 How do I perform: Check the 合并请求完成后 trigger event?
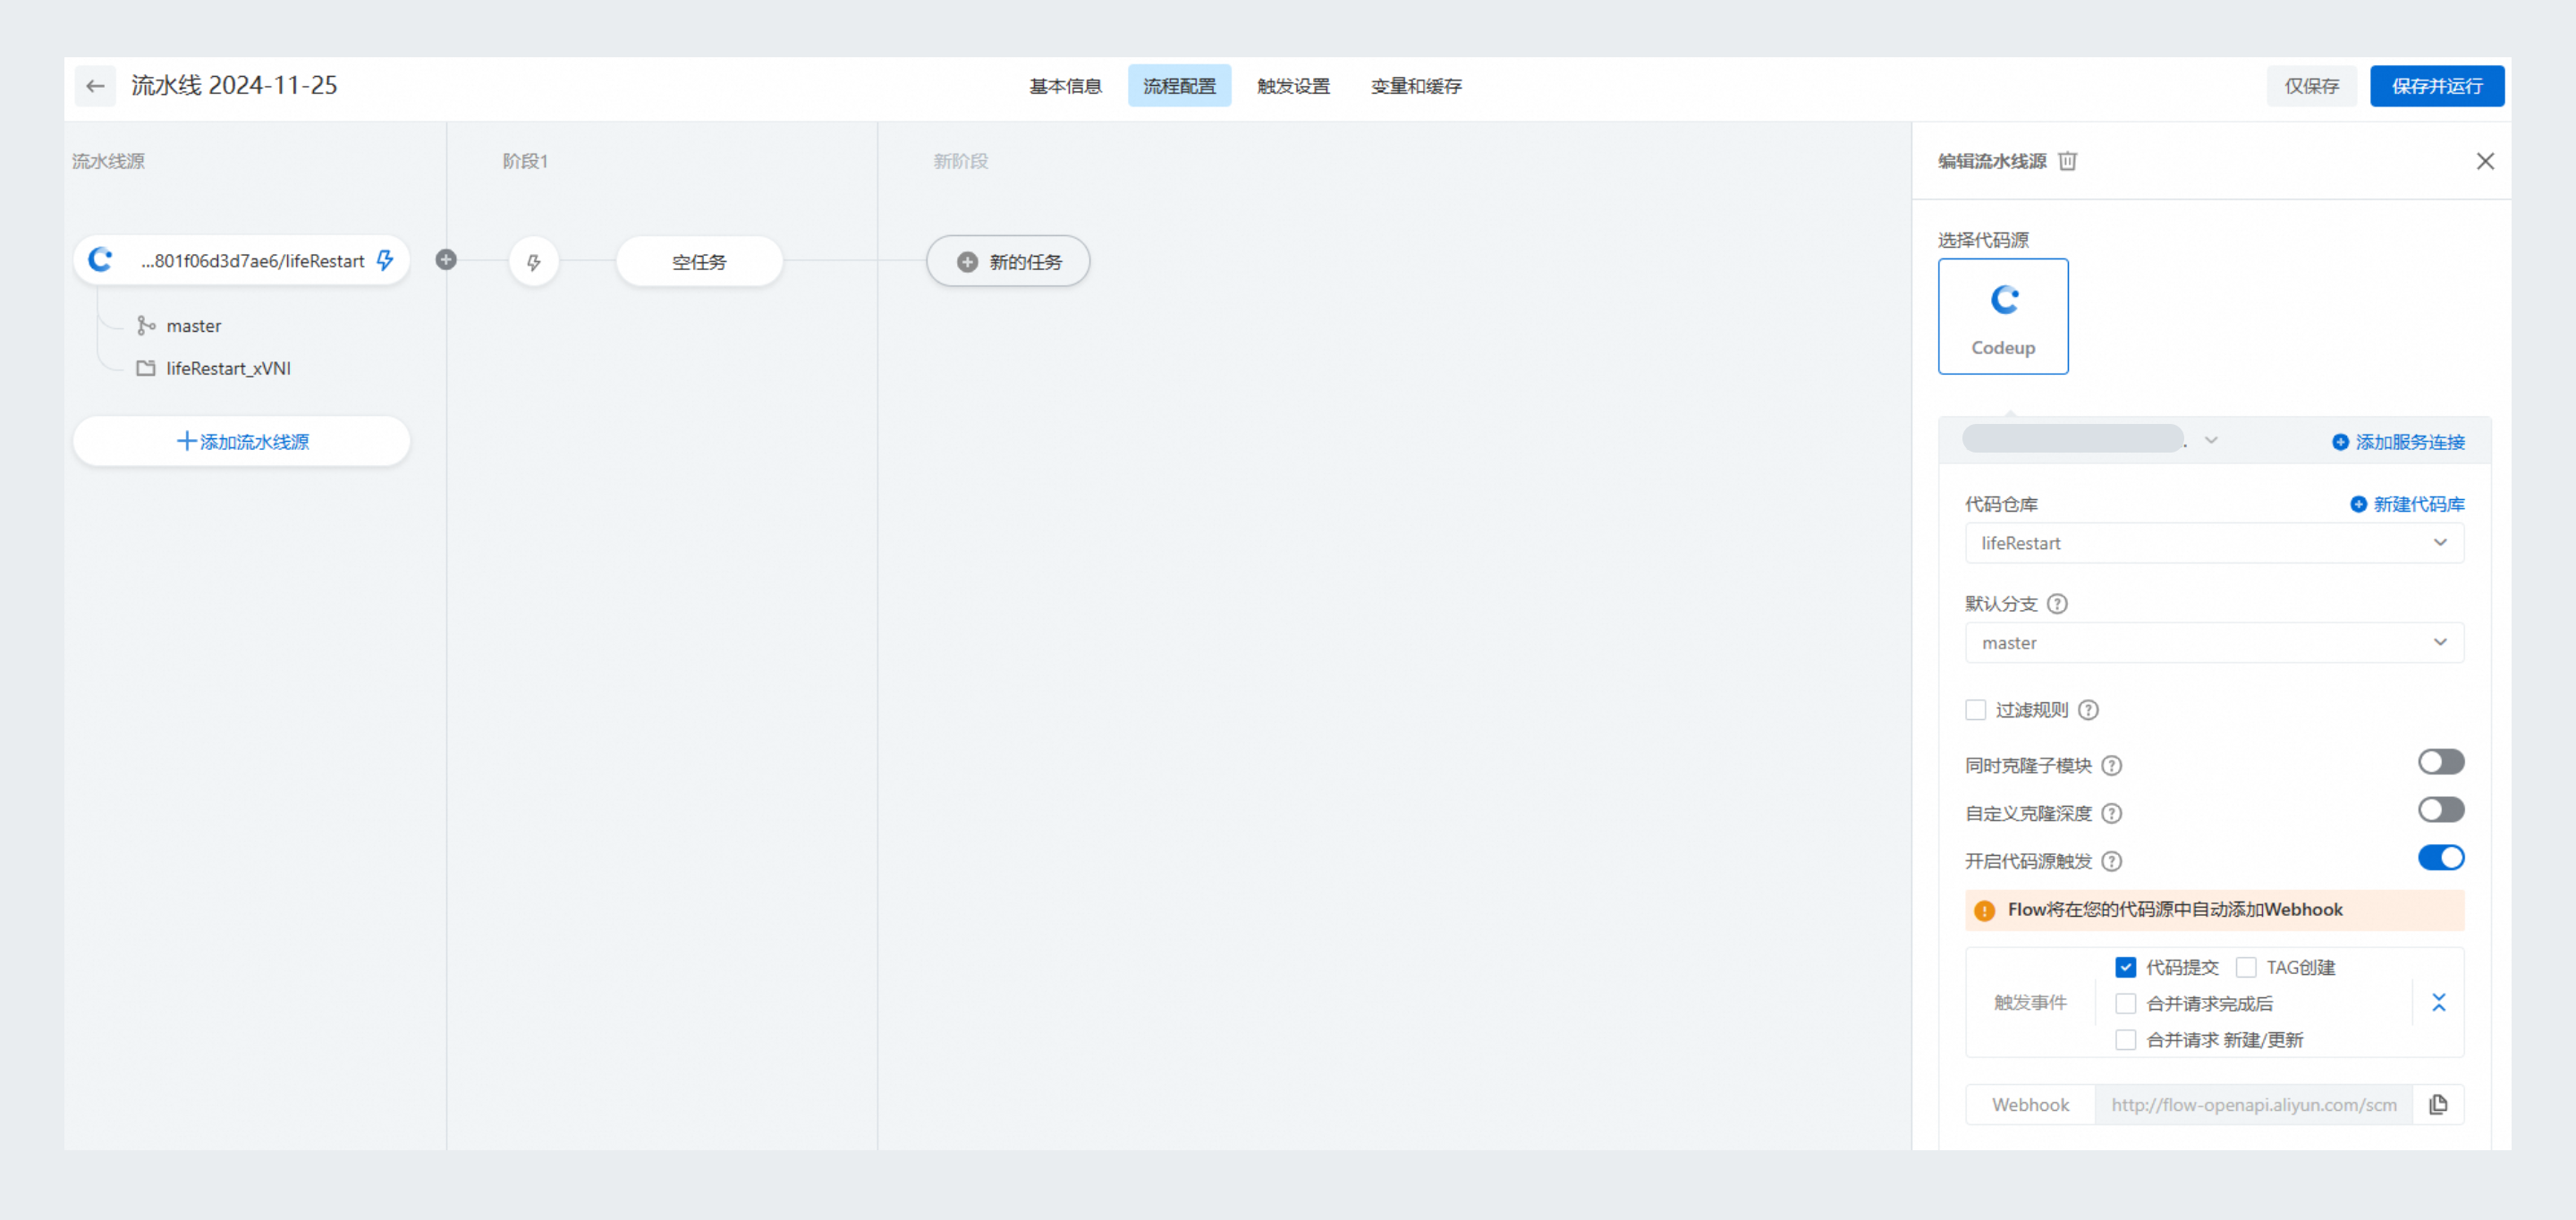(x=2125, y=1004)
